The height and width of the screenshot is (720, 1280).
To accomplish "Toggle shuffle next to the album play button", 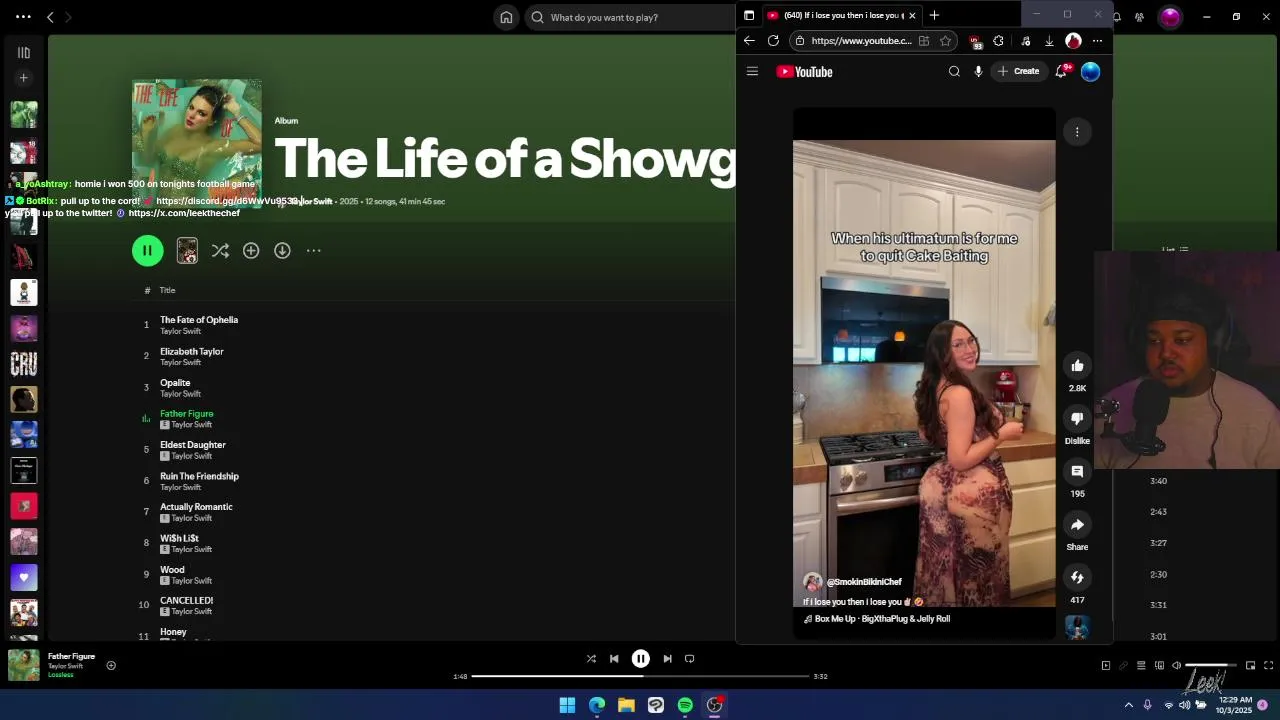I will pyautogui.click(x=220, y=251).
